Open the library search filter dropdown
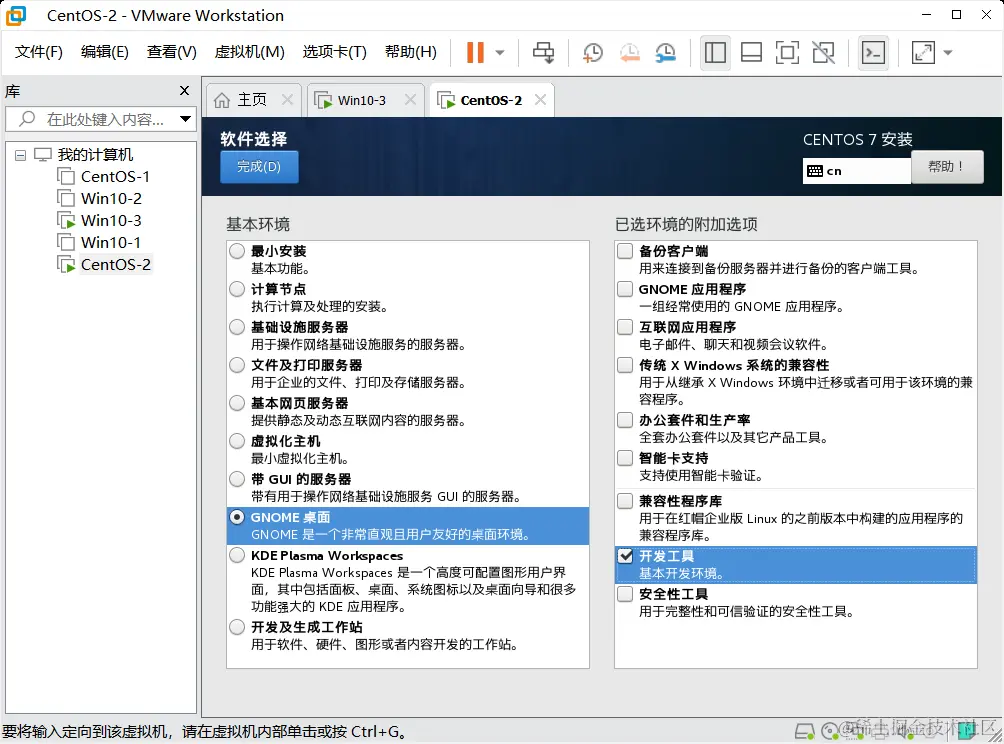 click(185, 118)
